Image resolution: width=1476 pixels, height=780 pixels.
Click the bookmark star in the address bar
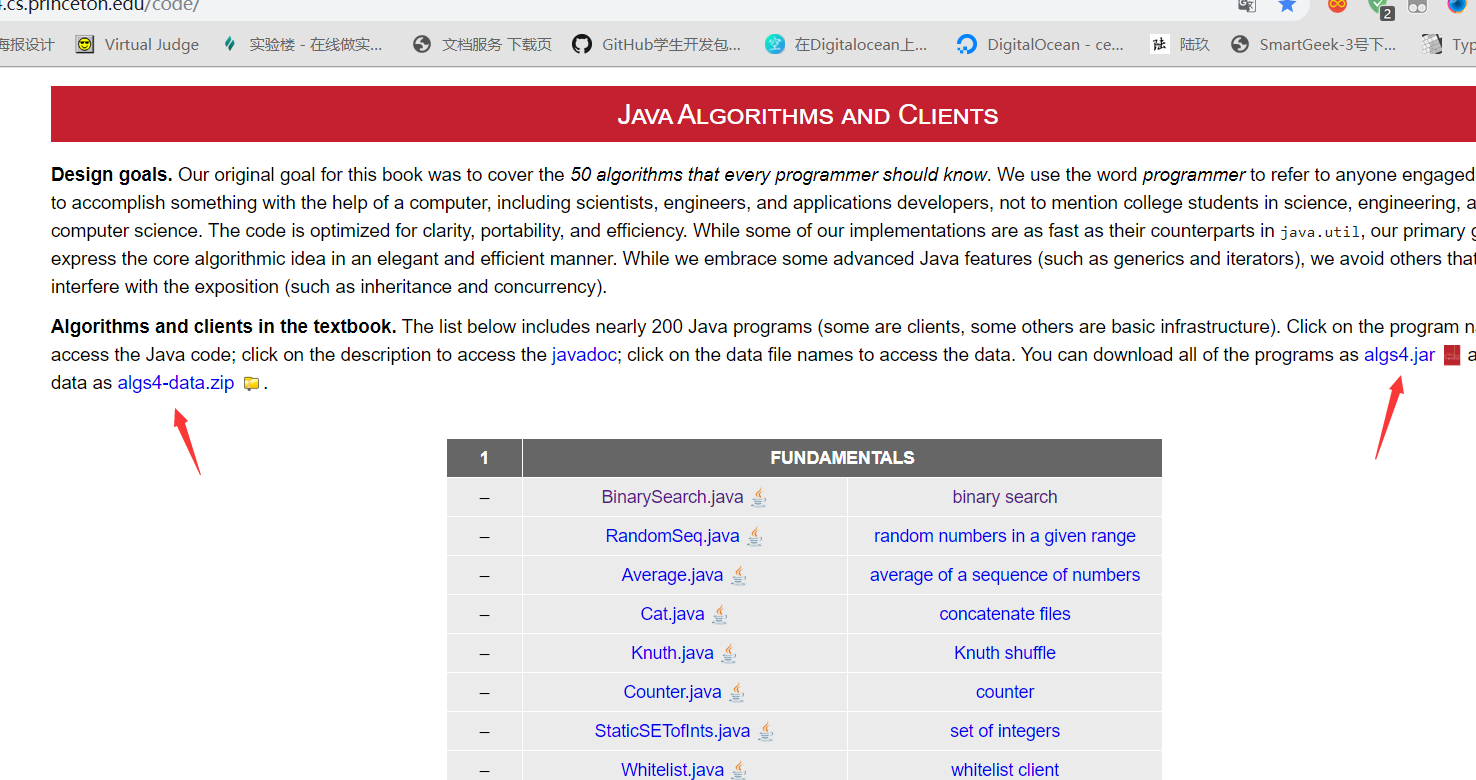pos(1287,8)
